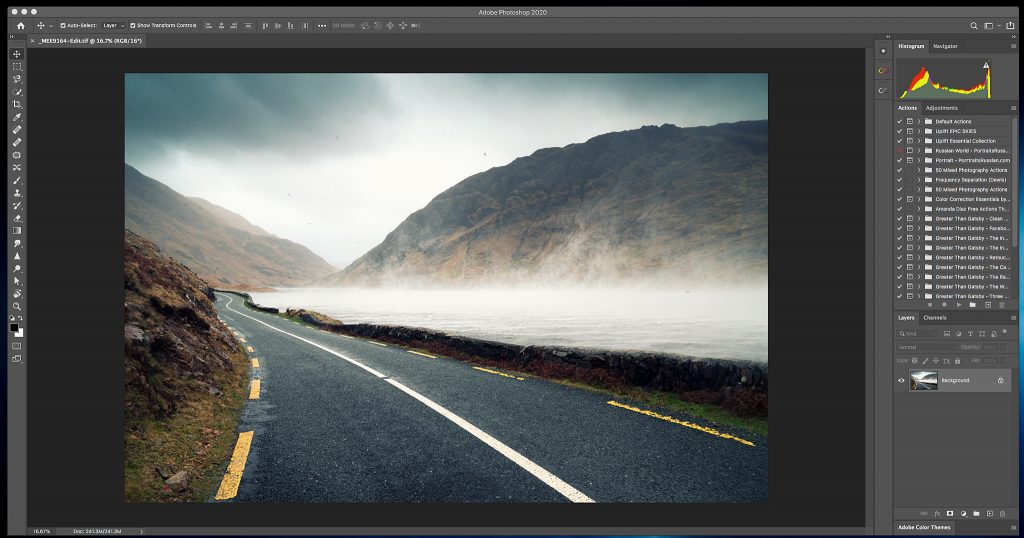Open the Navigator tab
Image resolution: width=1024 pixels, height=538 pixels.
[945, 46]
